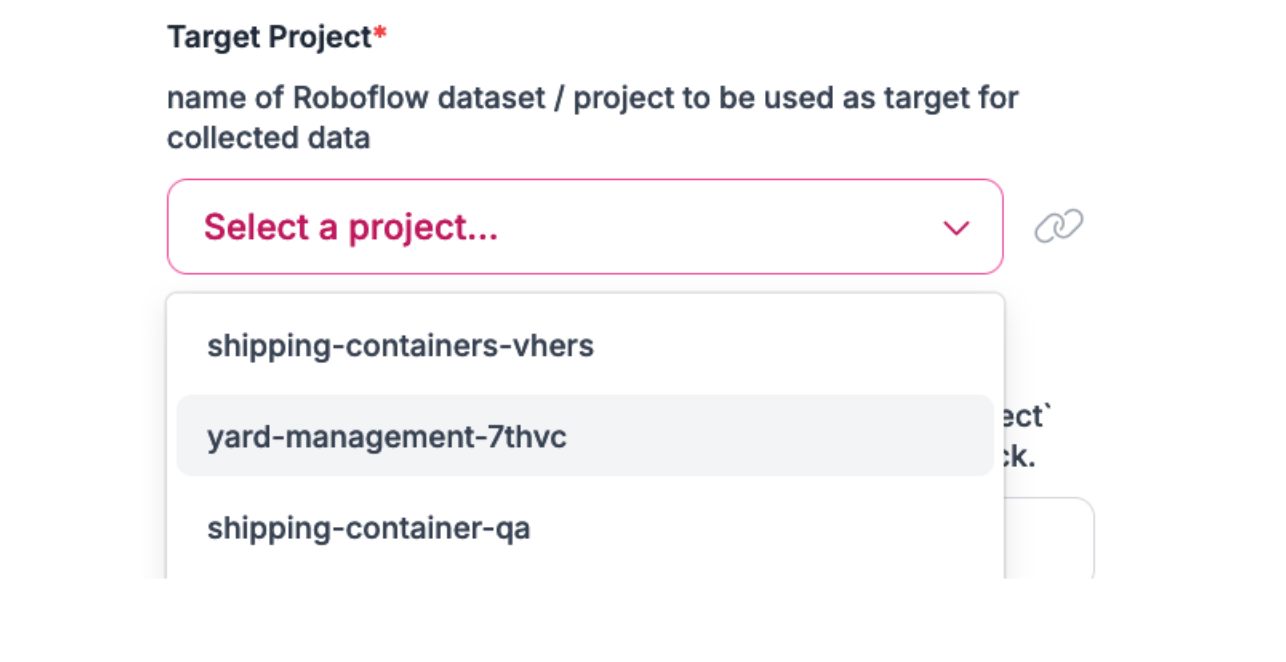Open the "Select a project..." dropdown
1286x662 pixels.
[x=584, y=227]
